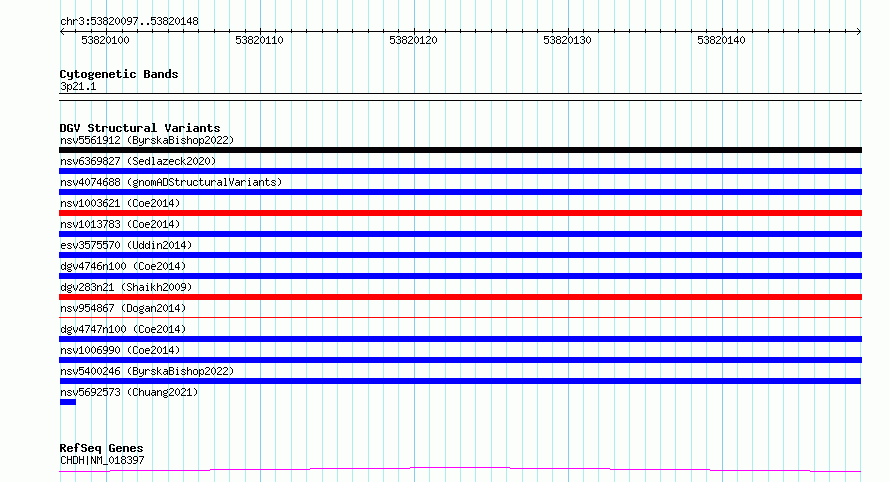Click ruler position 53820120
The image size is (890, 482).
coord(413,40)
